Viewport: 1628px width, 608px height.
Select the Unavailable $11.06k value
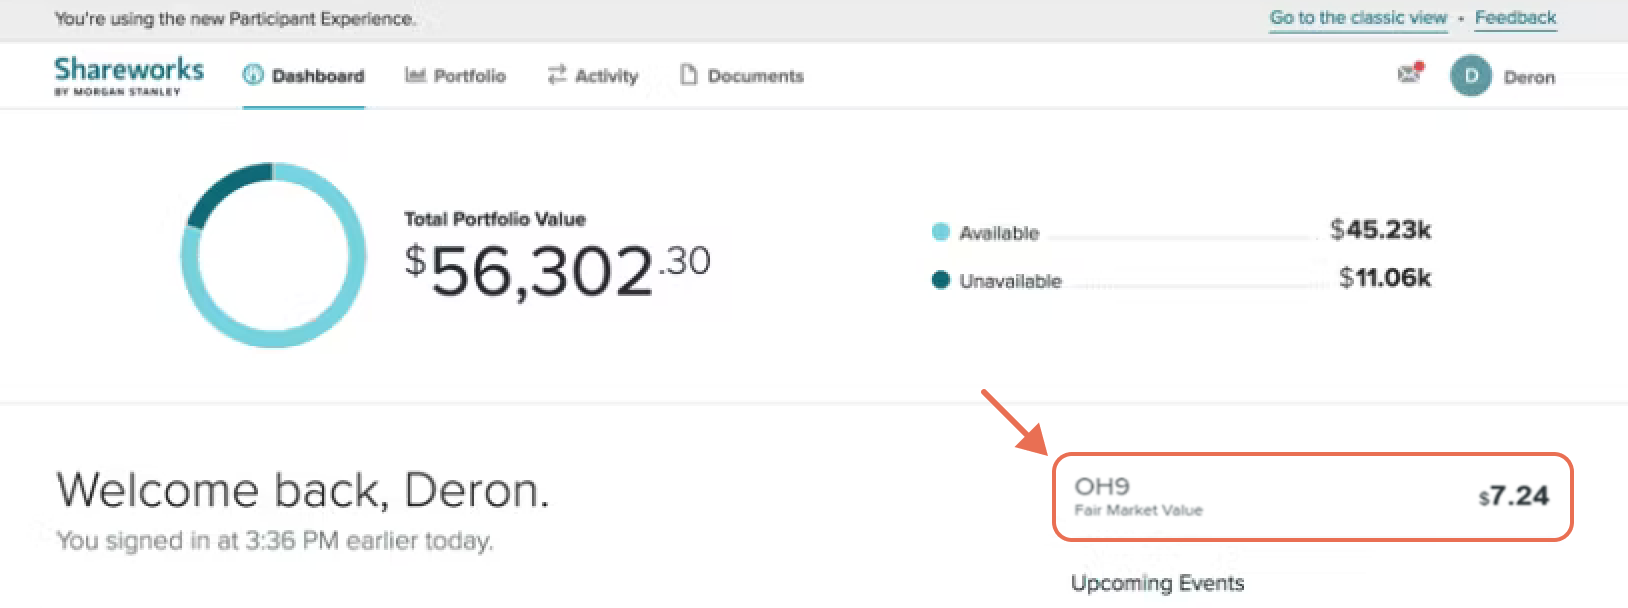1385,278
